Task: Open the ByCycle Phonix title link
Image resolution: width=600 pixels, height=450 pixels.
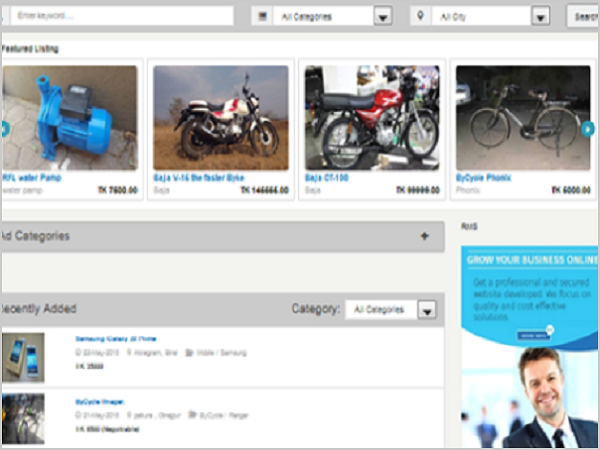Action: (x=483, y=178)
